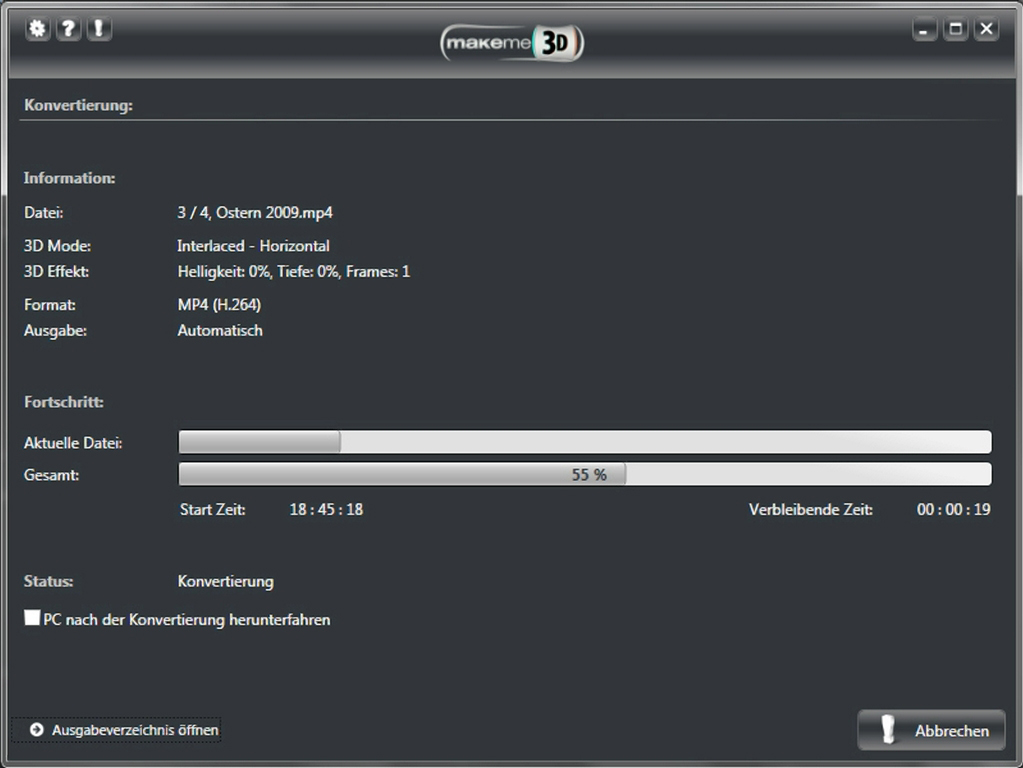Click the icon on the Abbrechen button

coord(887,730)
